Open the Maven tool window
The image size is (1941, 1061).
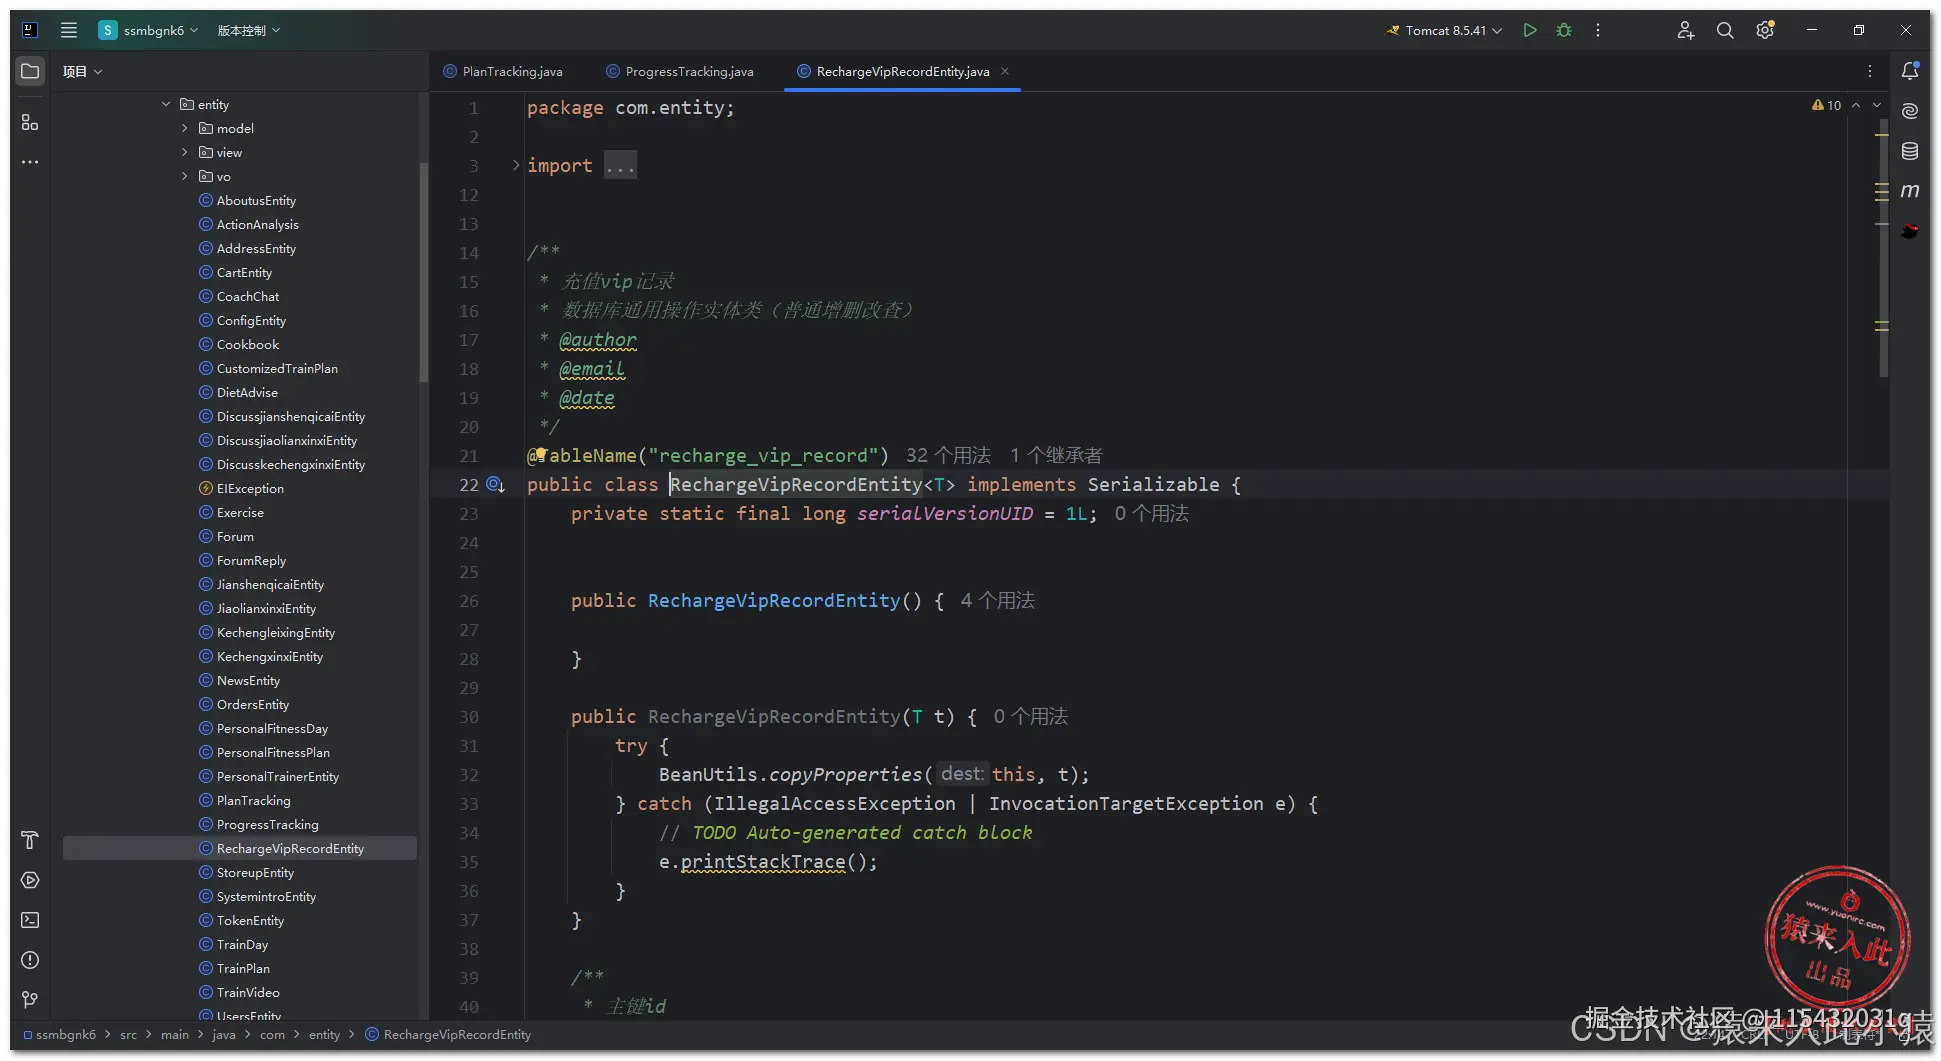click(1910, 191)
